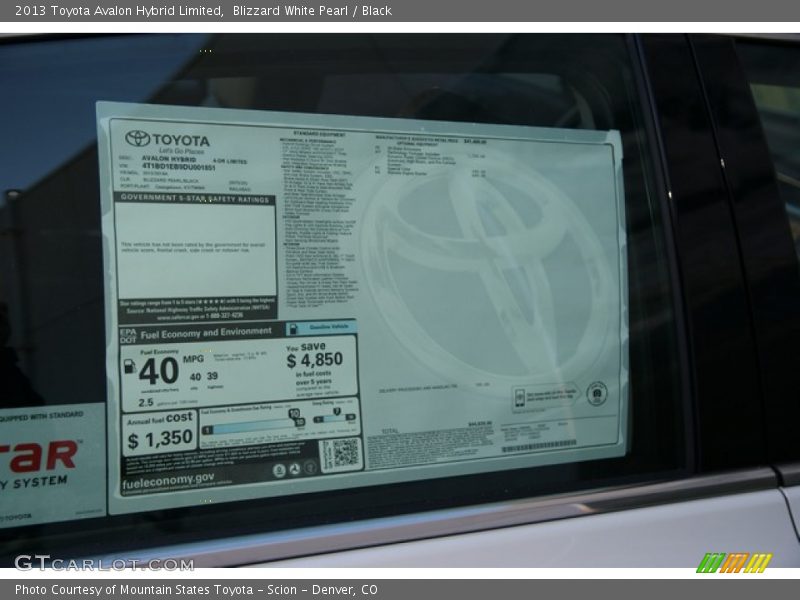Screen dimensions: 800x600
Task: Click the 'Gasoline Vehicle' blue label
Action: tap(322, 328)
